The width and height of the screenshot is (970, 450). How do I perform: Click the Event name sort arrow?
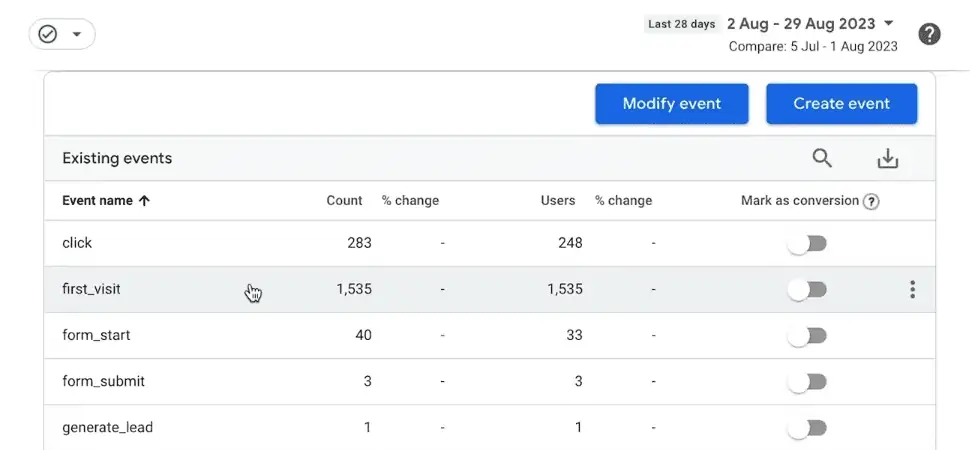tap(144, 201)
